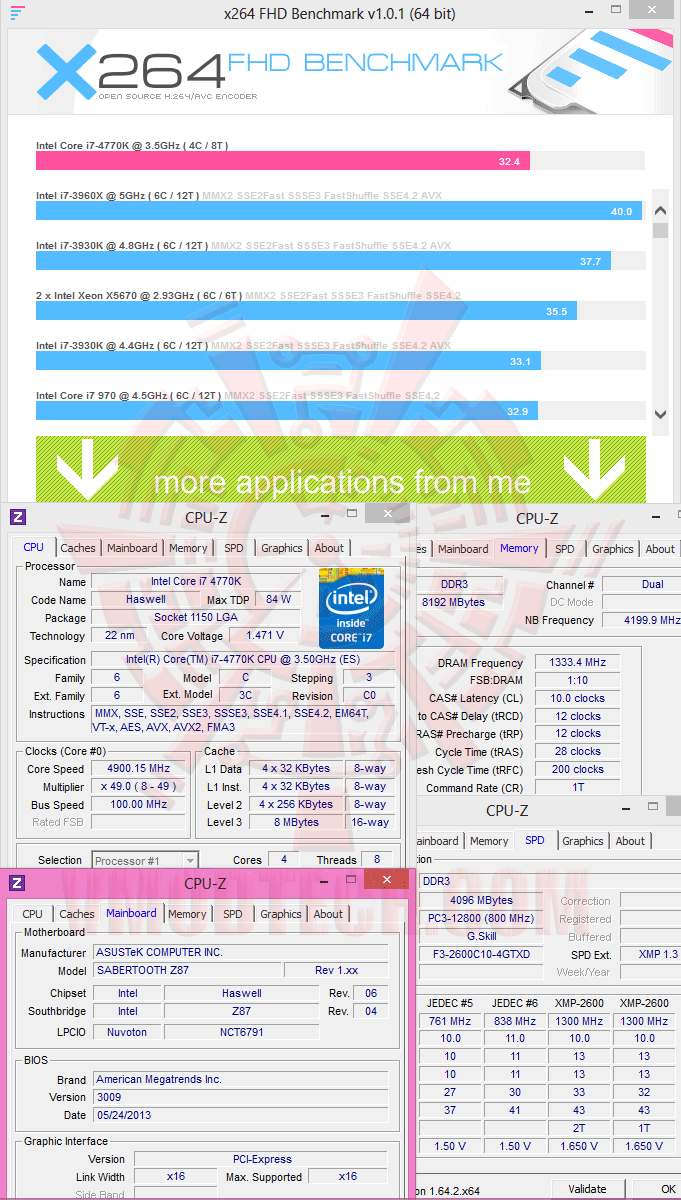Select the Graphics tab in top-left CPU-Z window

[282, 548]
